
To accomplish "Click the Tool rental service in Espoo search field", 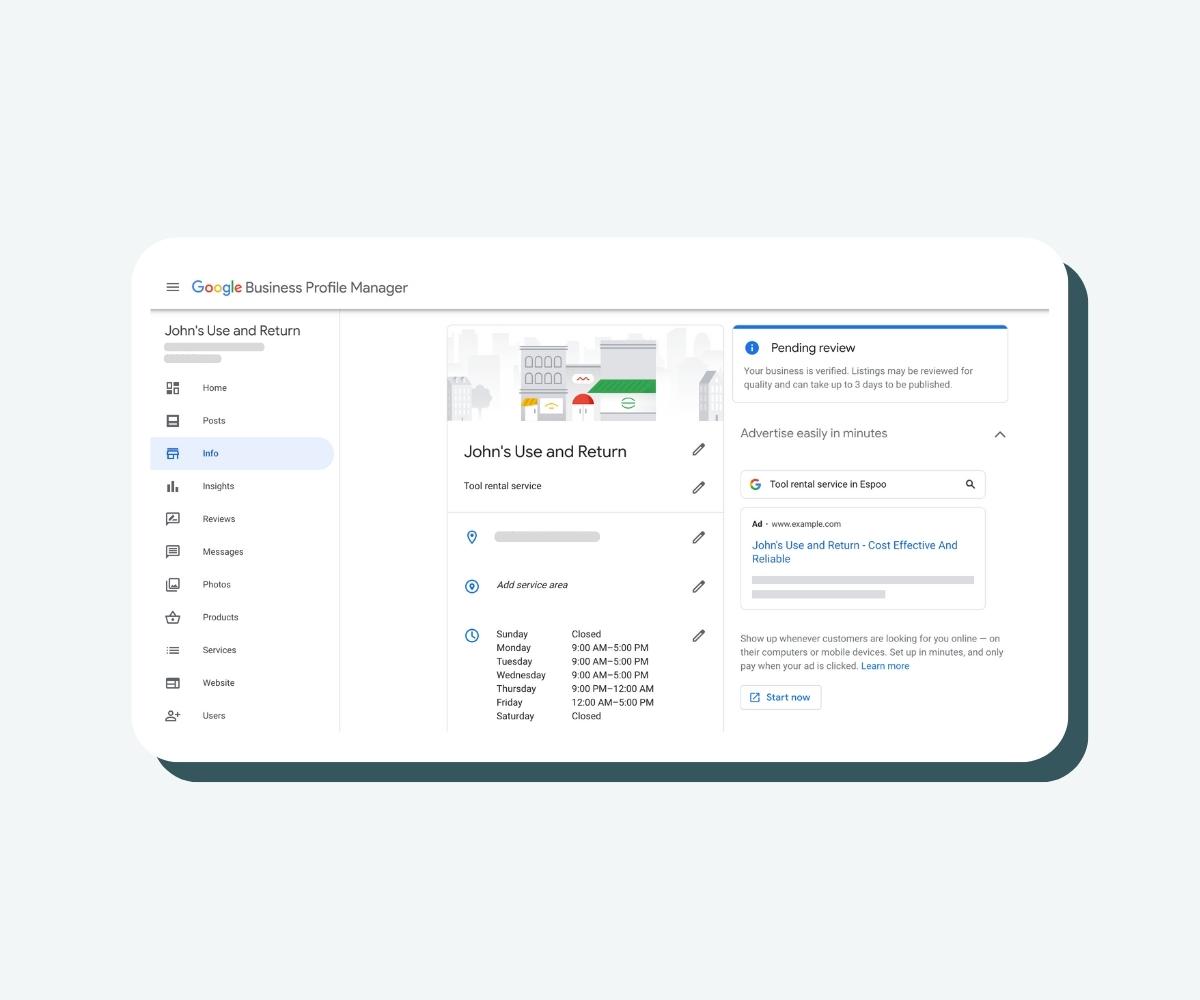I will point(863,484).
